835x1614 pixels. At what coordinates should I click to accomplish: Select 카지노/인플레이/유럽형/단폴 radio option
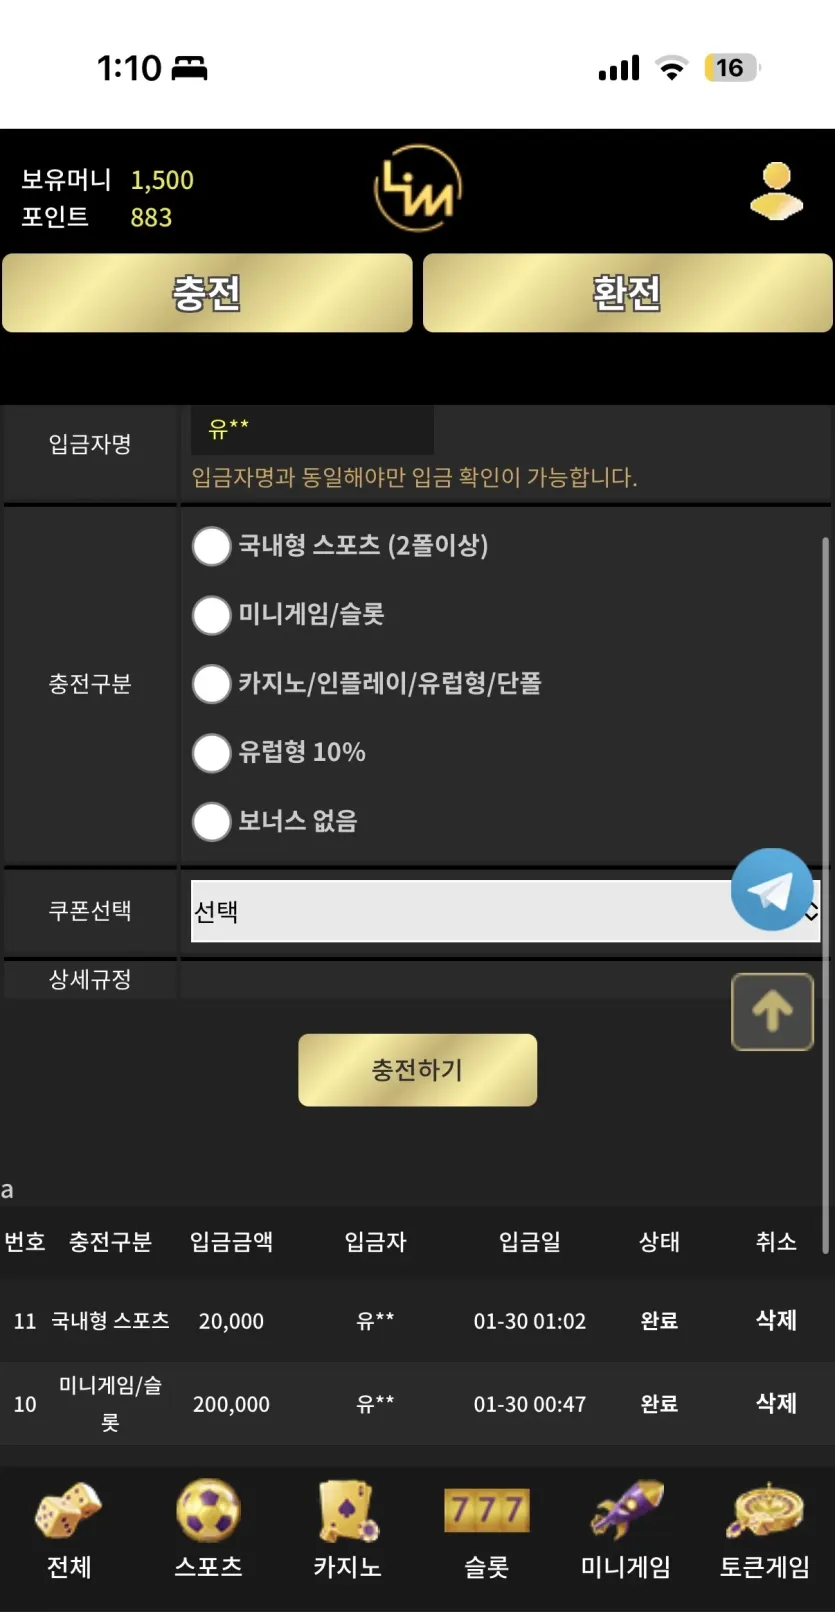click(211, 684)
